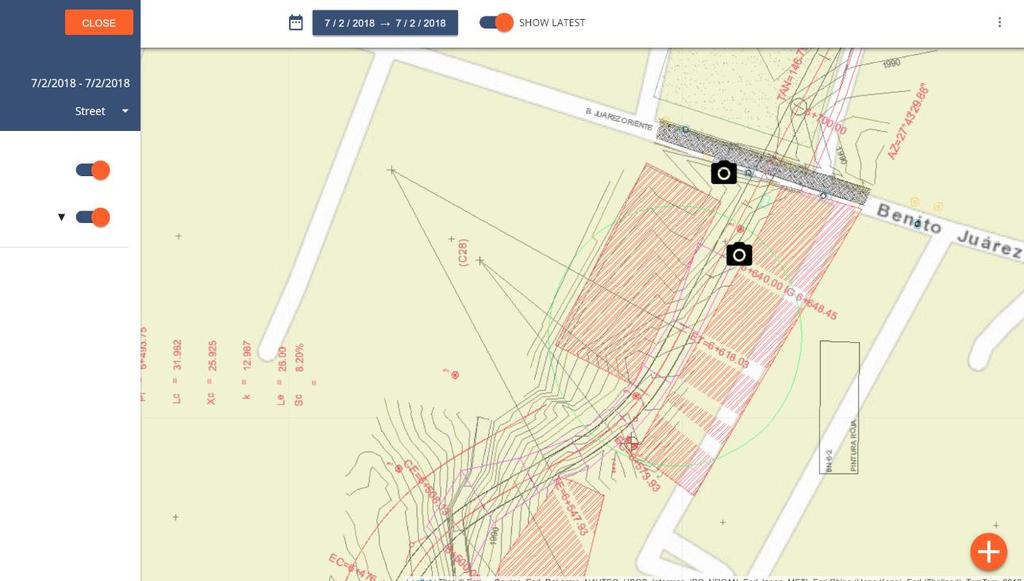Click the PINTURA ROJA label on the map
This screenshot has width=1024, height=581.
coord(854,445)
